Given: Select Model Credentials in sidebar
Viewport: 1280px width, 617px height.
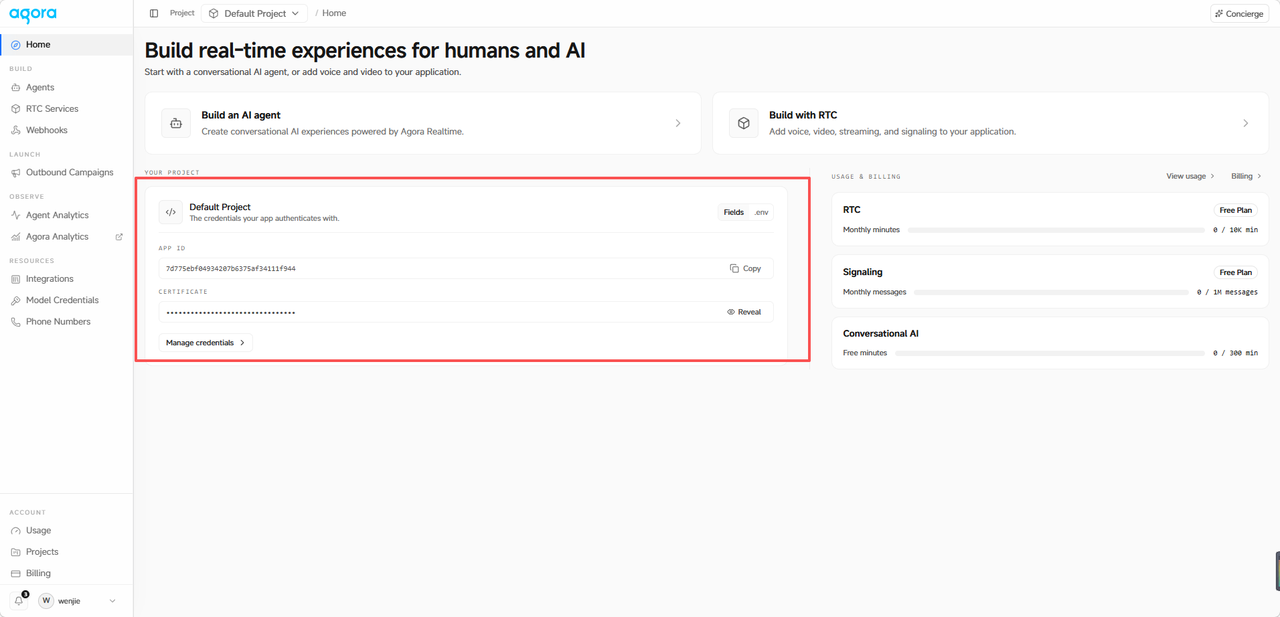Looking at the screenshot, I should tap(66, 301).
